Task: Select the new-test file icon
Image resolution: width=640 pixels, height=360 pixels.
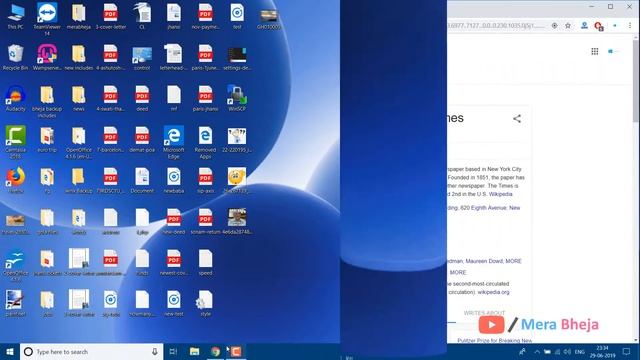Action: [174, 303]
